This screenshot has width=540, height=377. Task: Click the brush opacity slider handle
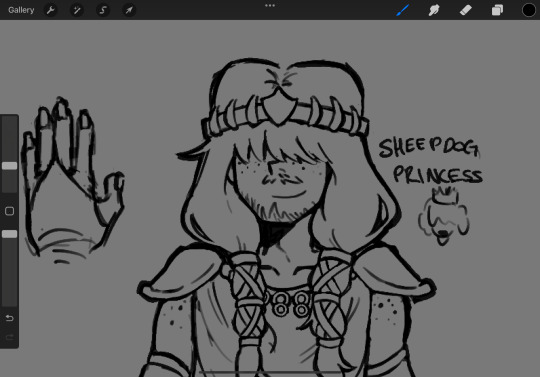[10, 234]
